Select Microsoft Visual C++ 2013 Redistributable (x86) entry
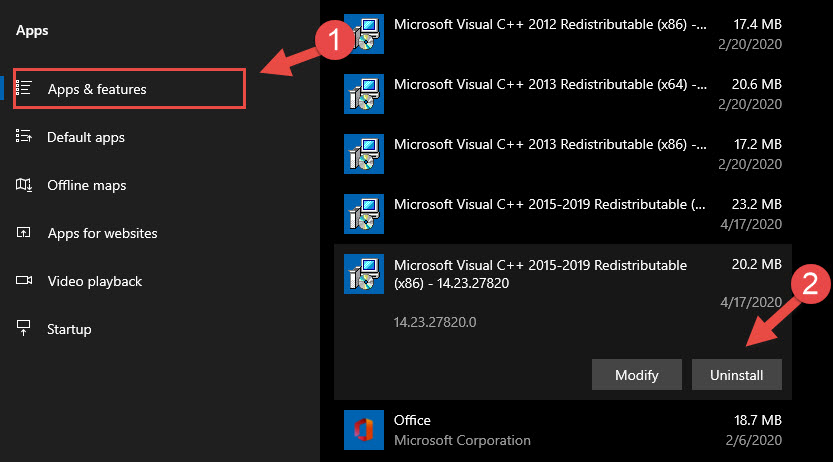 563,154
